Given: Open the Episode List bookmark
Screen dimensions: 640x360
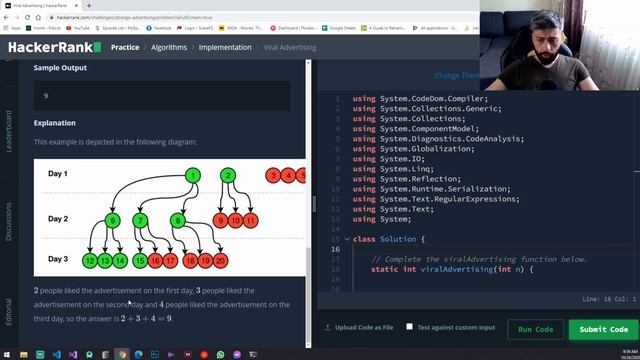Looking at the screenshot, I should pyautogui.click(x=118, y=28).
